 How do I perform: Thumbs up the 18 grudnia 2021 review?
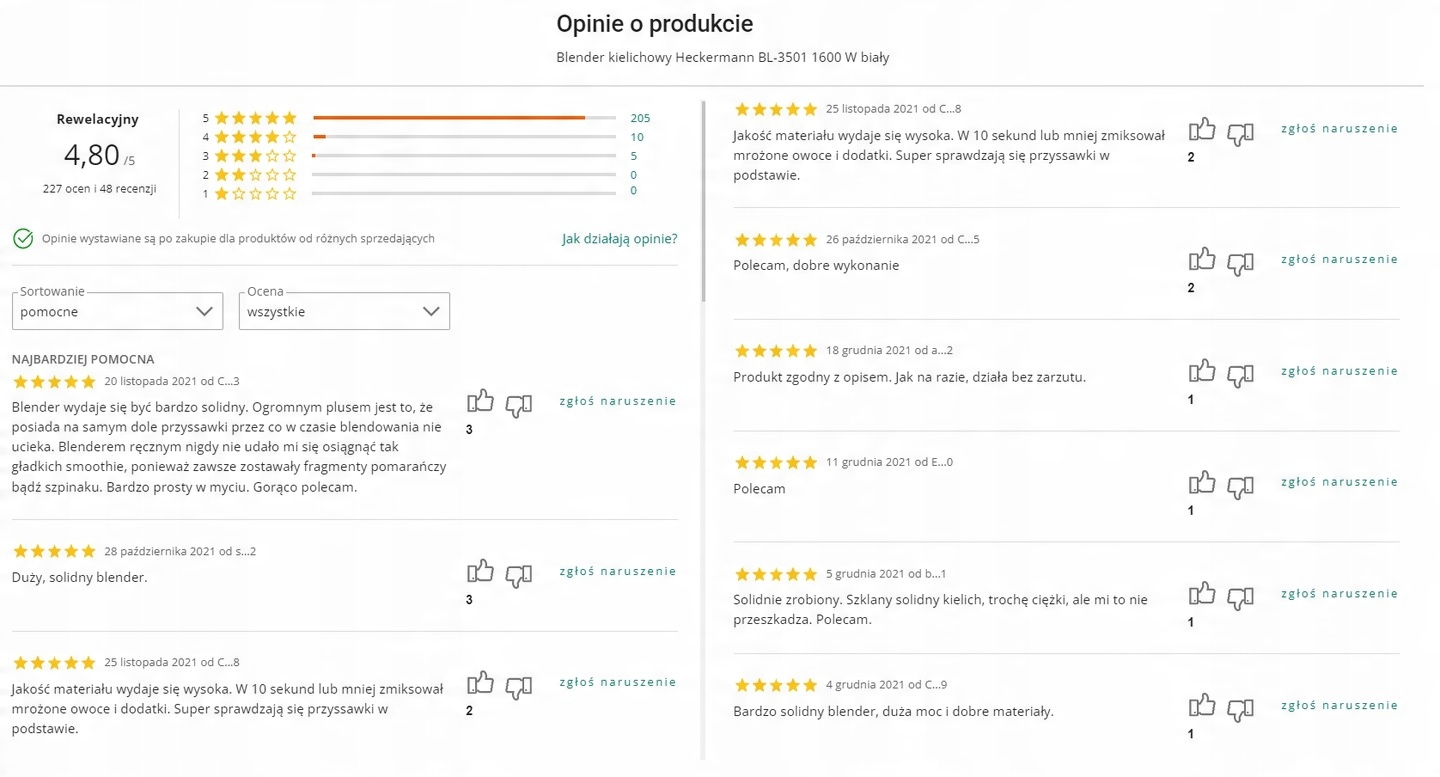(x=1202, y=371)
